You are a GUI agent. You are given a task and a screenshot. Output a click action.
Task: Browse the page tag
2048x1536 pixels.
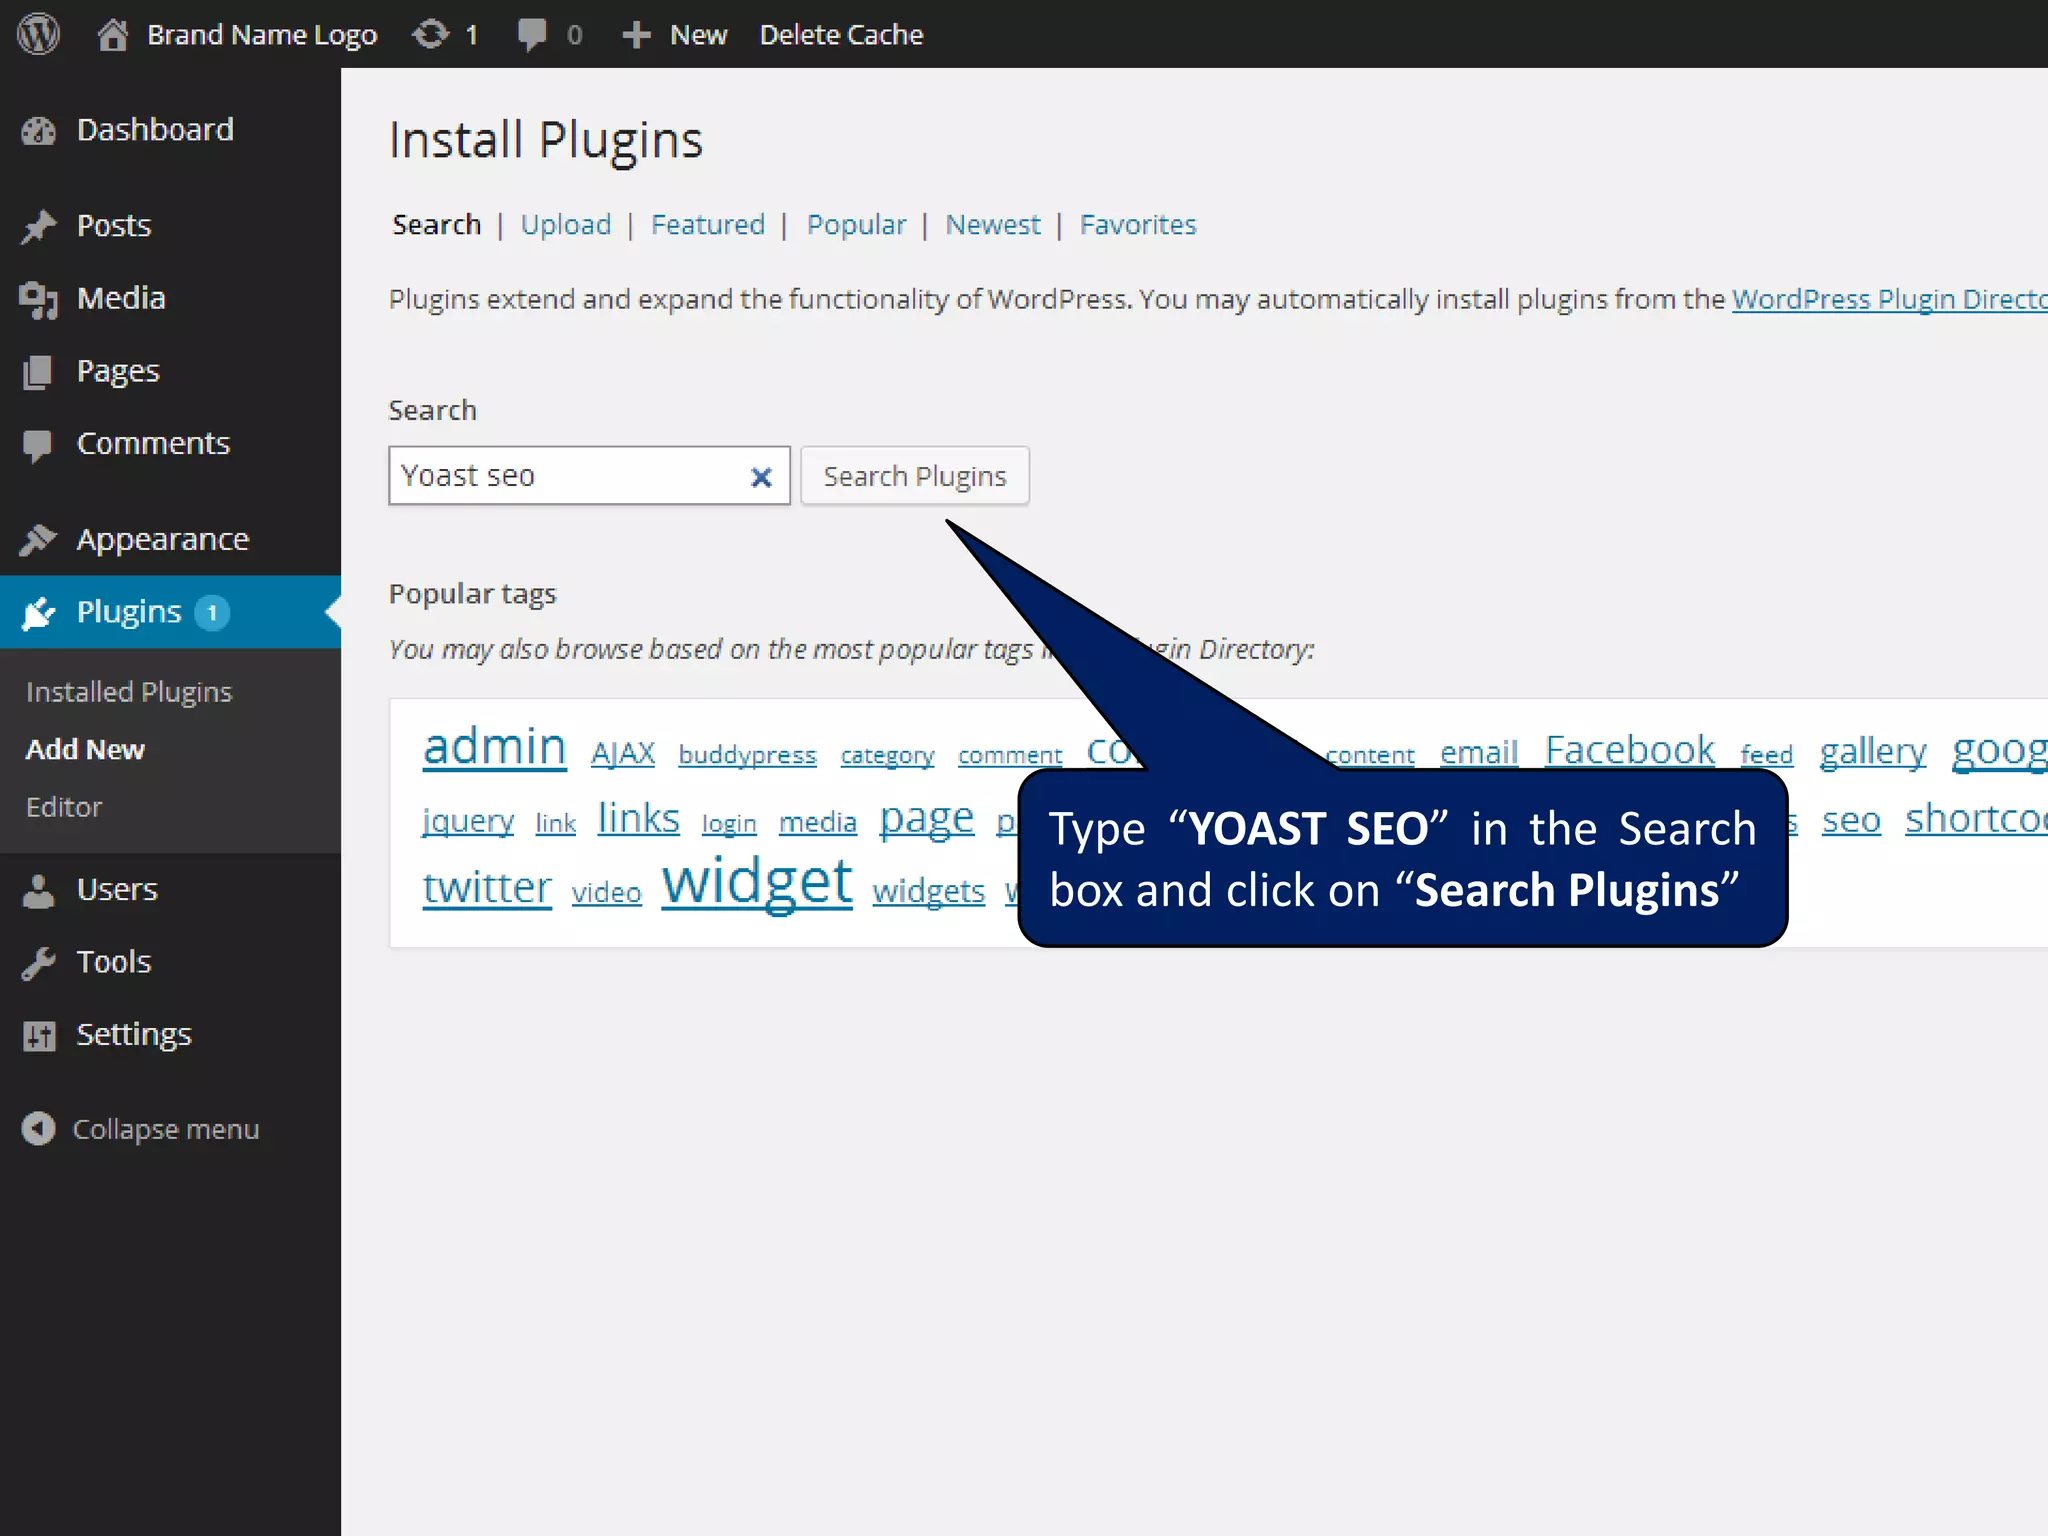click(x=927, y=820)
